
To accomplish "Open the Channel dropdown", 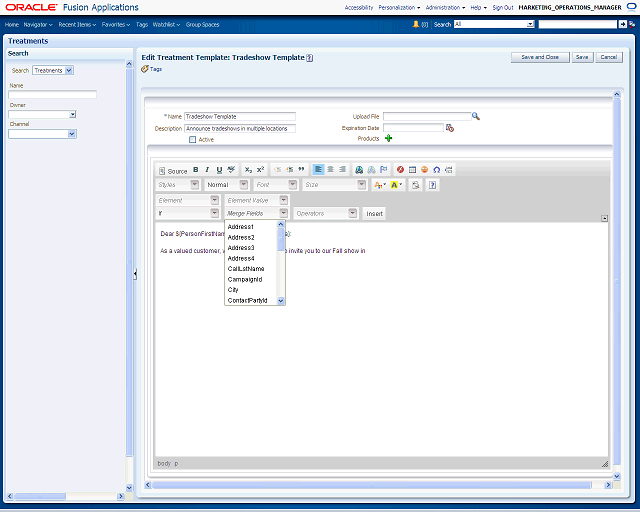I will point(72,134).
